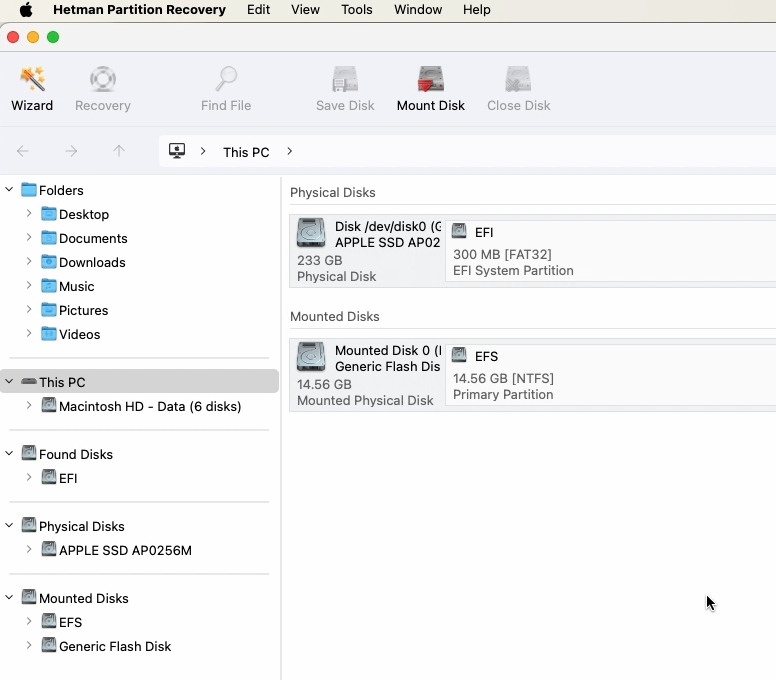Select the Disk /dev/disk0 physical disk tile
The height and width of the screenshot is (680, 776).
click(368, 251)
